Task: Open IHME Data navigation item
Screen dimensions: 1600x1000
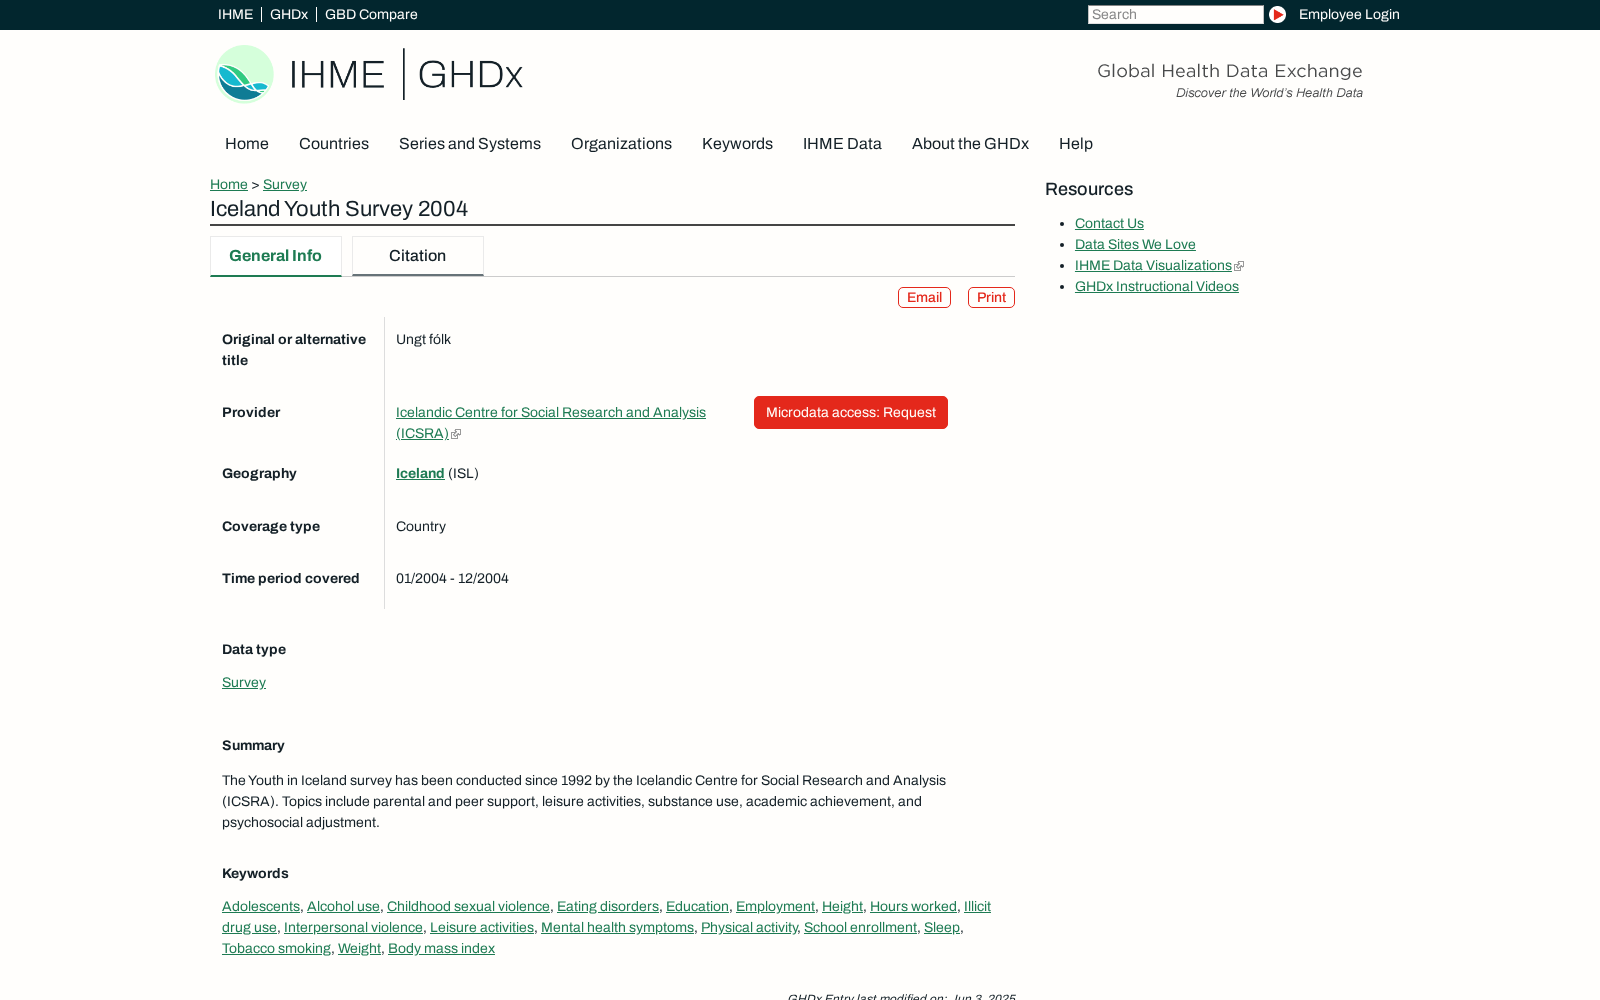Action: 842,144
